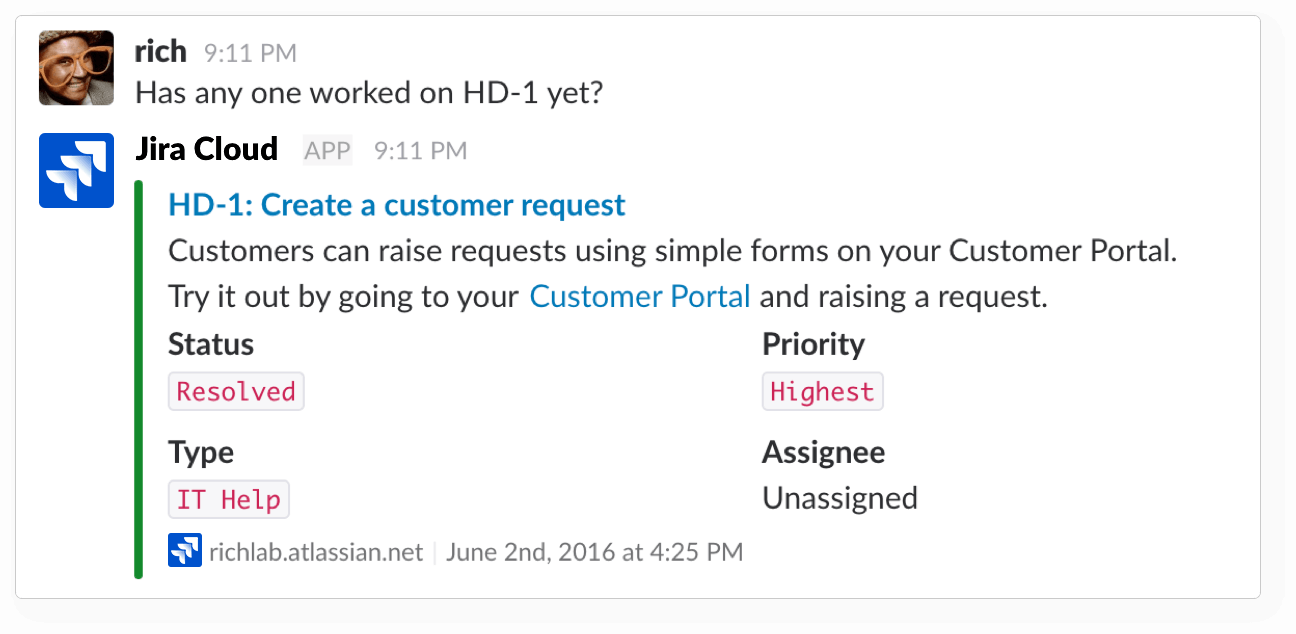1296x634 pixels.
Task: Click the Priority field label
Action: click(x=813, y=344)
